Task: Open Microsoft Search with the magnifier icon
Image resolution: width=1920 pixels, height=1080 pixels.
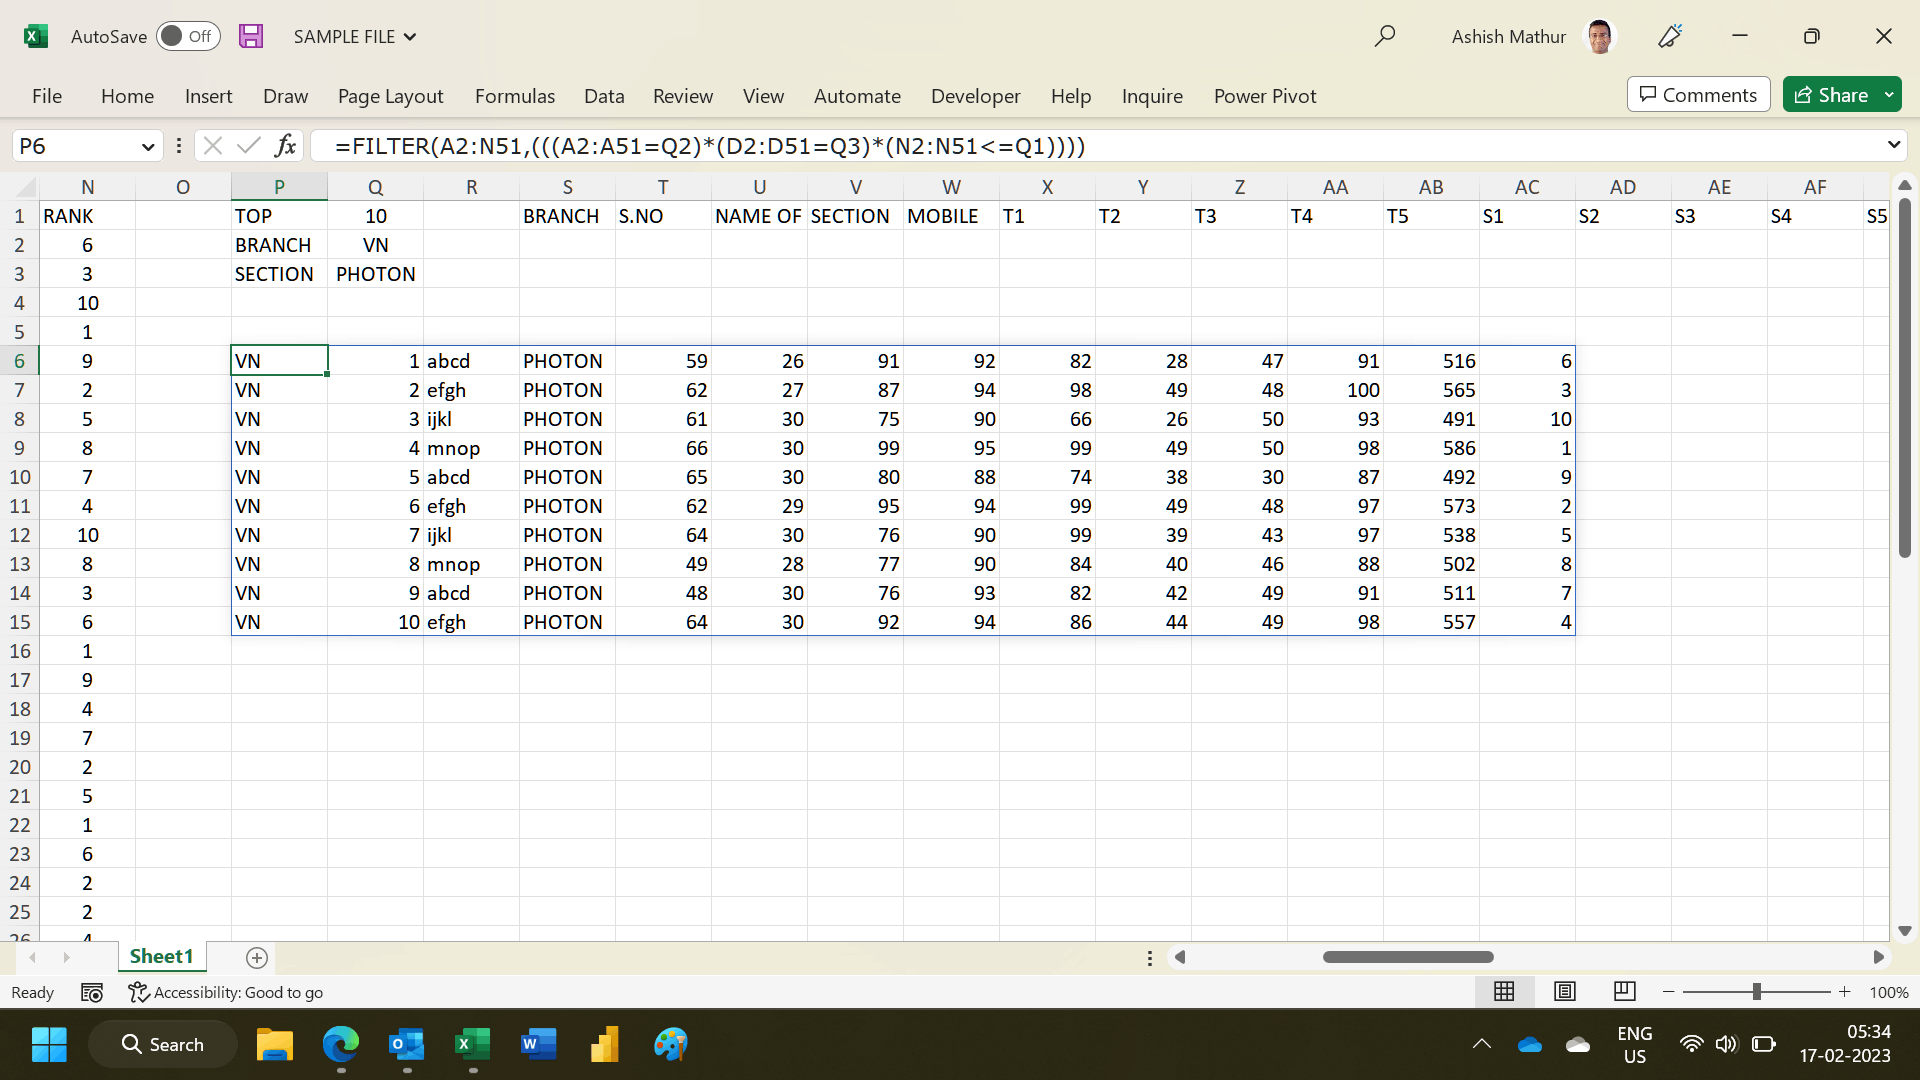Action: click(1385, 36)
